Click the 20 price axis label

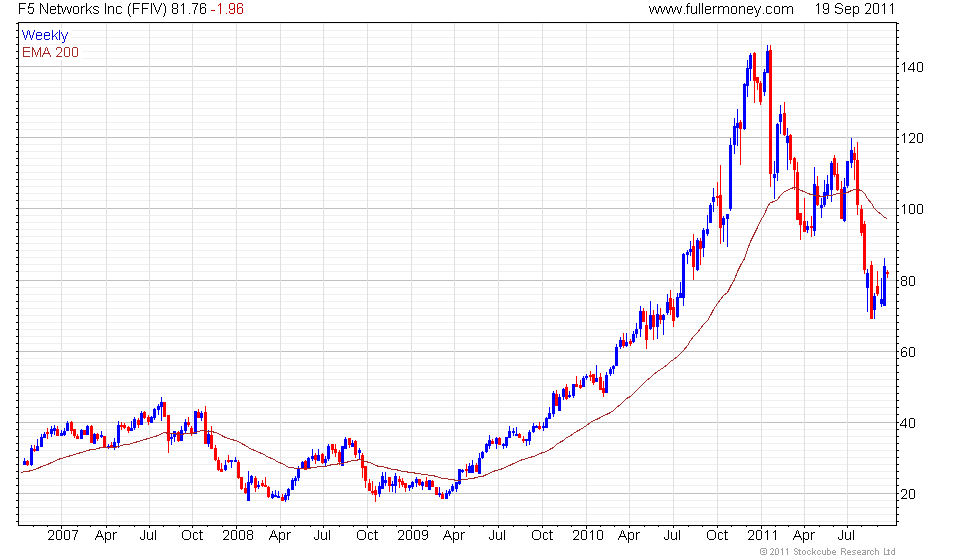click(x=908, y=494)
